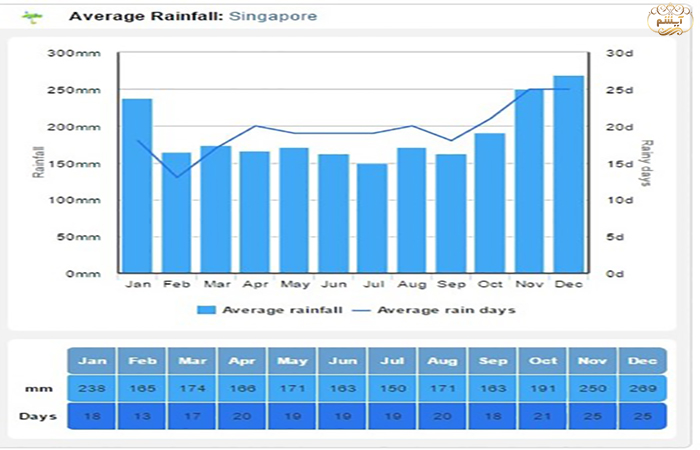The height and width of the screenshot is (450, 700).
Task: Click the Average Rainfall chart title
Action: [146, 16]
